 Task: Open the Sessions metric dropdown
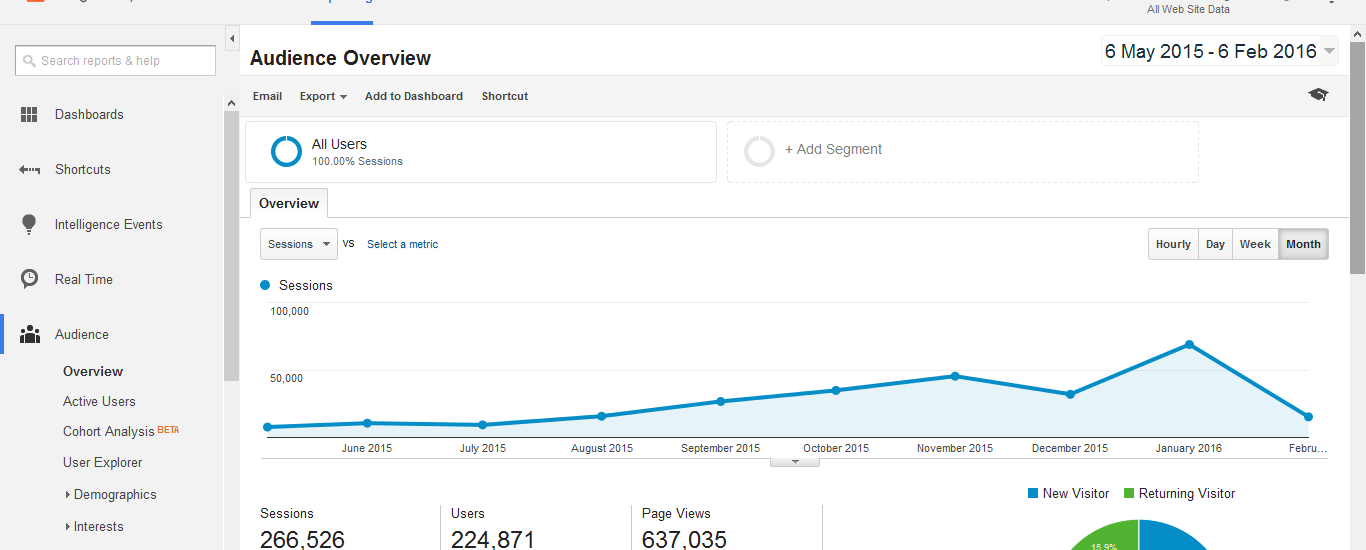tap(298, 244)
